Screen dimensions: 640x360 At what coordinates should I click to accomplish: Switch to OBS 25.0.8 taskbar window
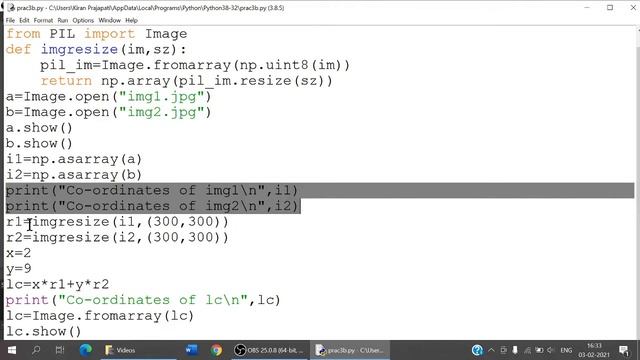(269, 350)
